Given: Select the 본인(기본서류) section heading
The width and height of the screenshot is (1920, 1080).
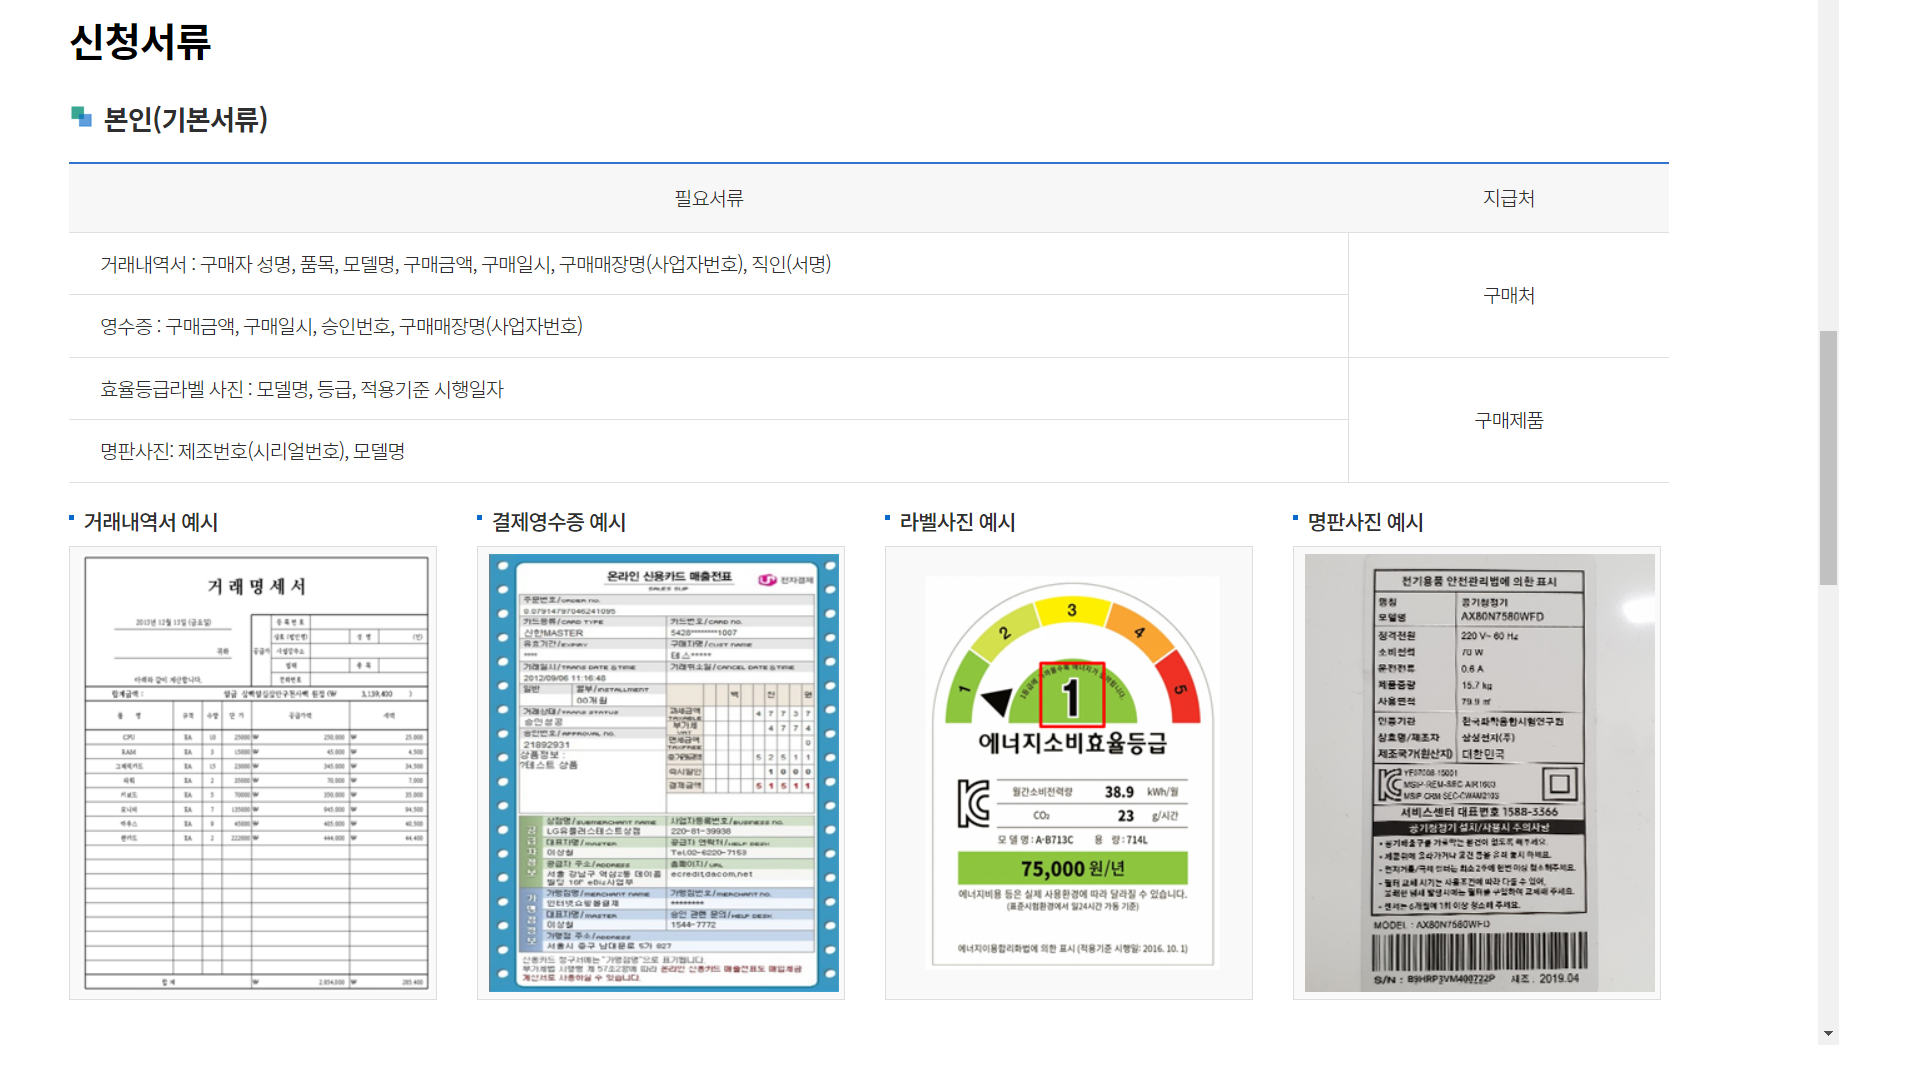Looking at the screenshot, I should 183,120.
